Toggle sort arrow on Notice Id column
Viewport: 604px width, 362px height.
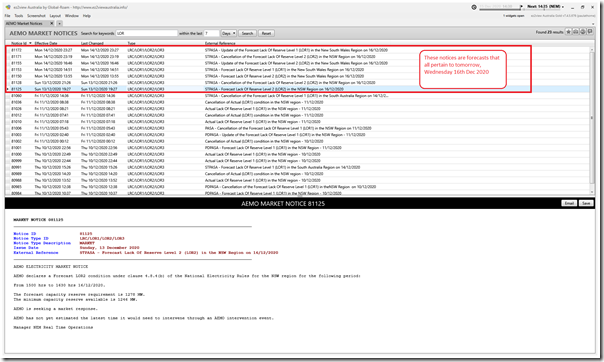pos(30,43)
